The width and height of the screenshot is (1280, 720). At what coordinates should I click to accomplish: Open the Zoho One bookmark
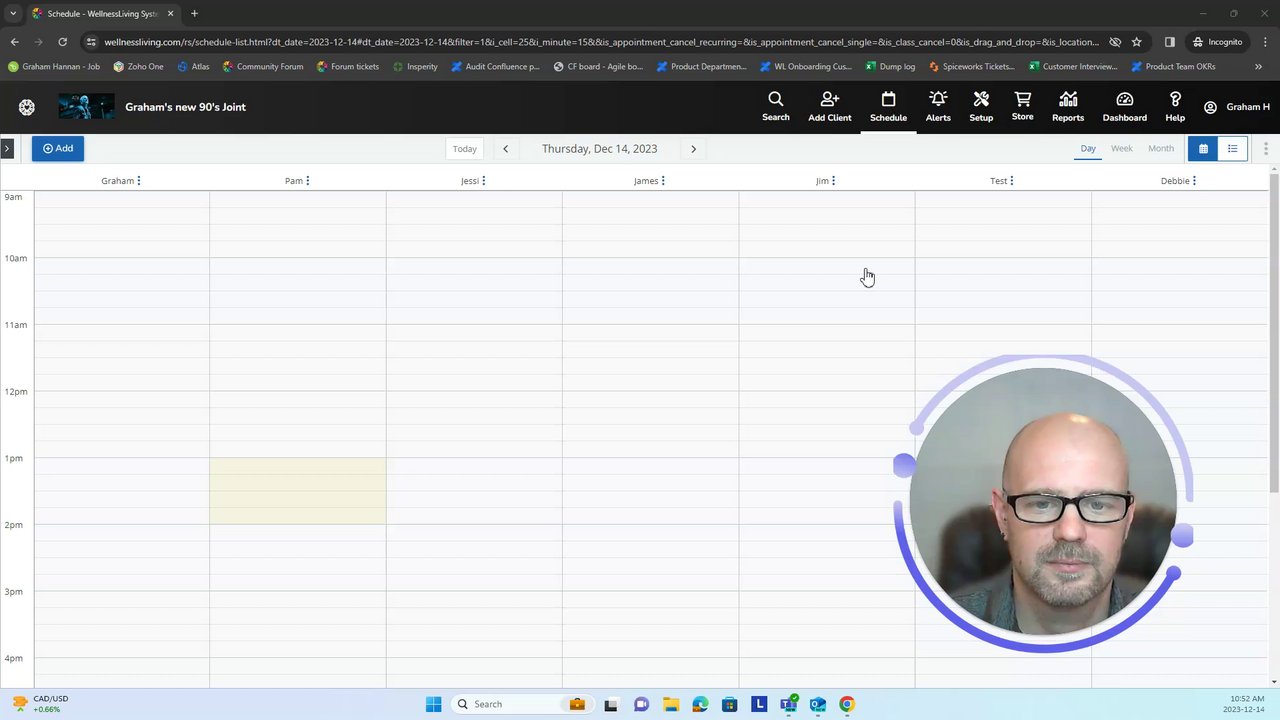coord(138,67)
